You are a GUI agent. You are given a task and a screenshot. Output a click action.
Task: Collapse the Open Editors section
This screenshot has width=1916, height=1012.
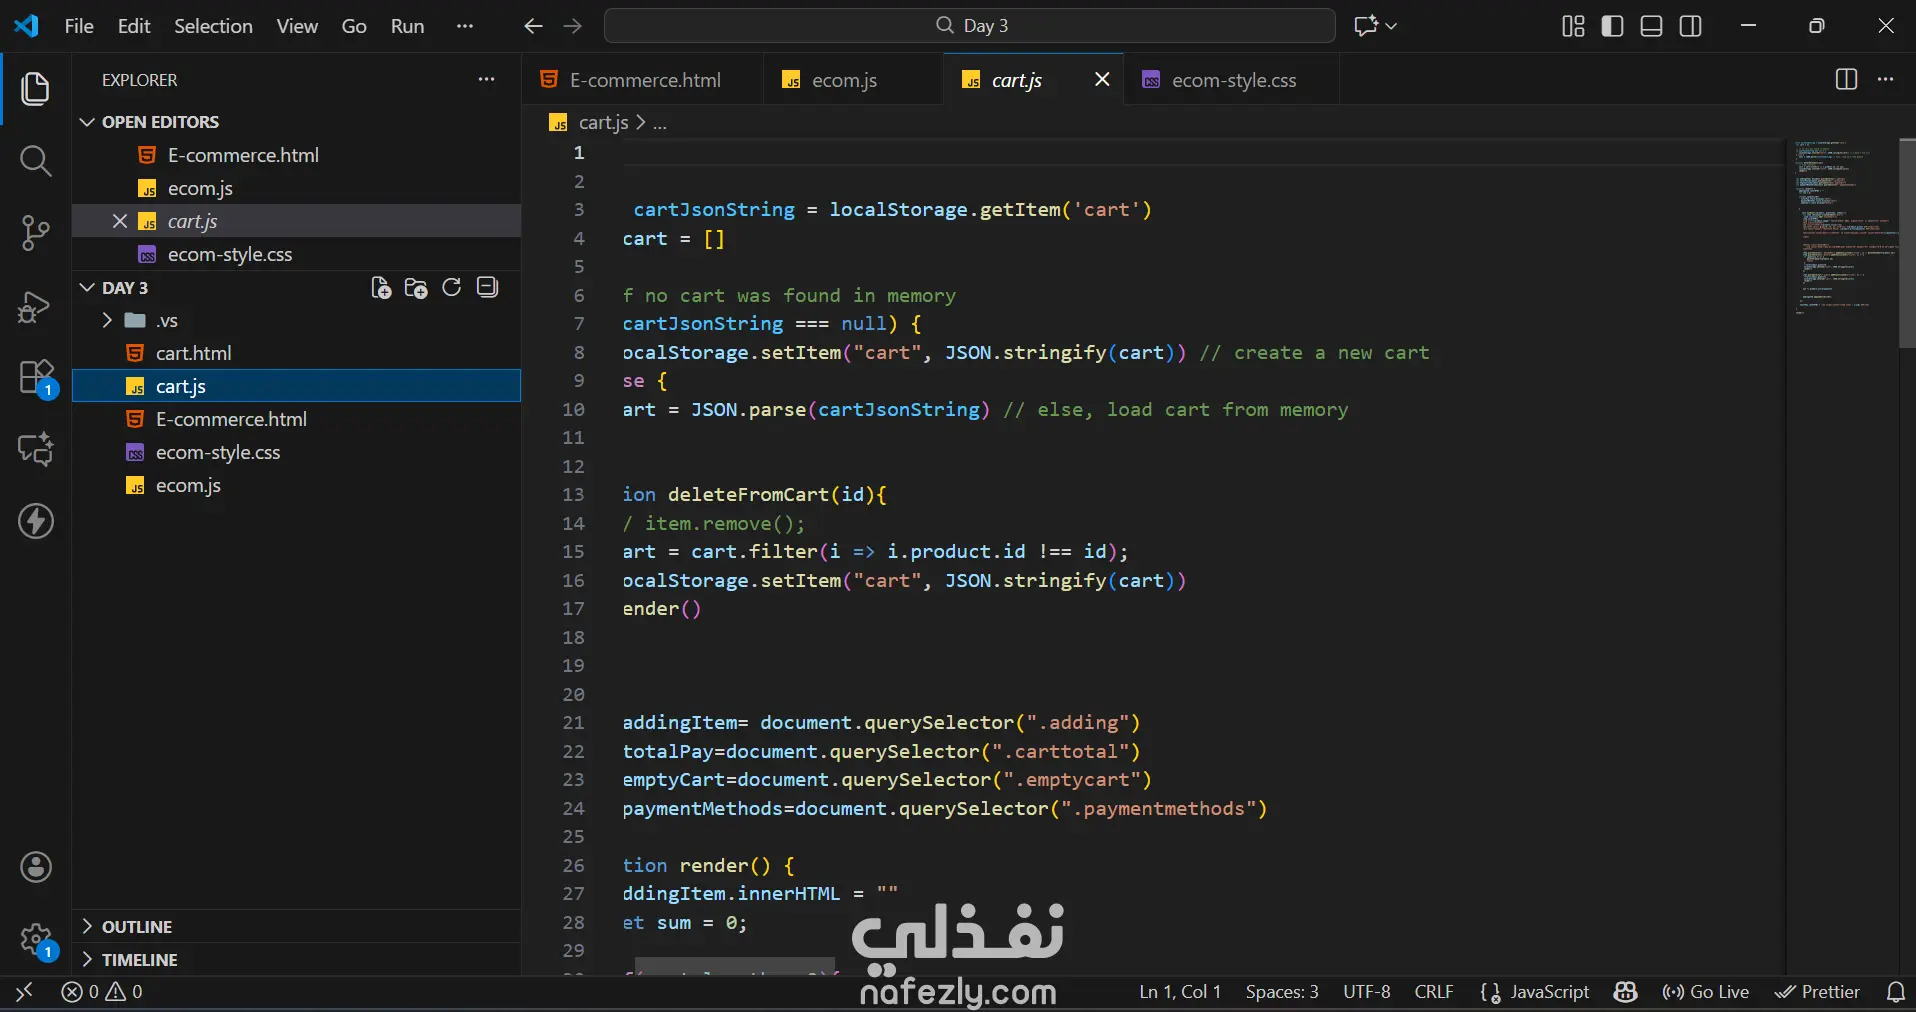(88, 122)
